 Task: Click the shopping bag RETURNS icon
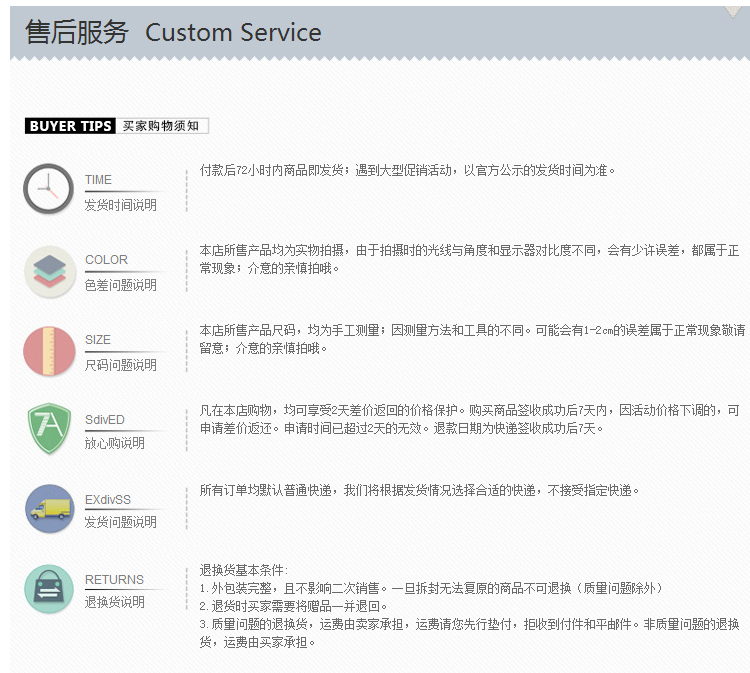click(49, 589)
